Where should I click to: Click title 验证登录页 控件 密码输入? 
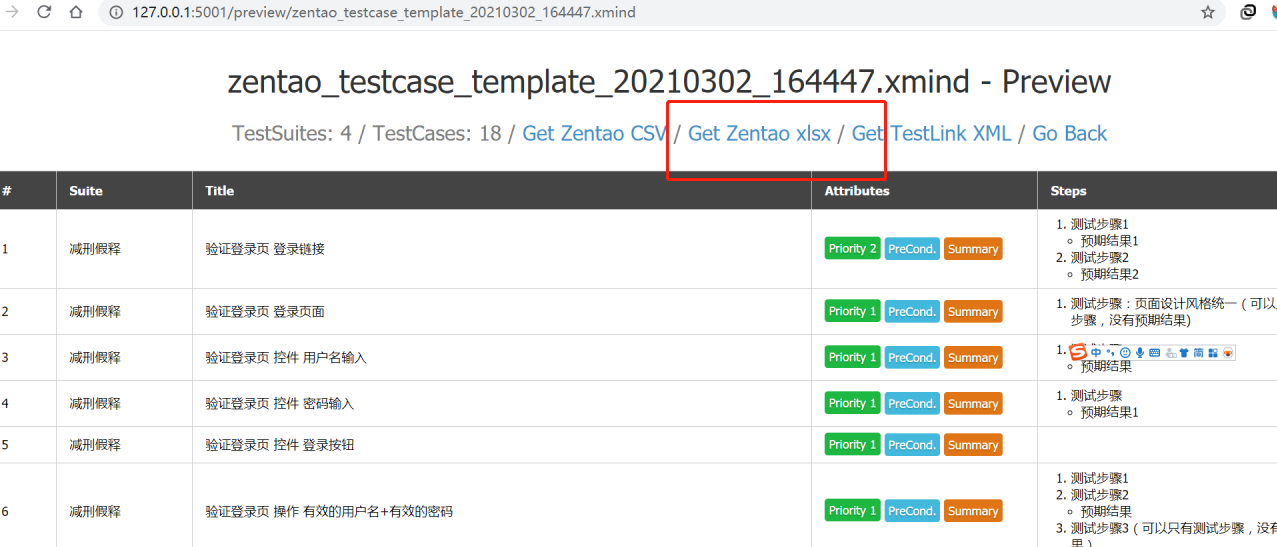coord(279,403)
